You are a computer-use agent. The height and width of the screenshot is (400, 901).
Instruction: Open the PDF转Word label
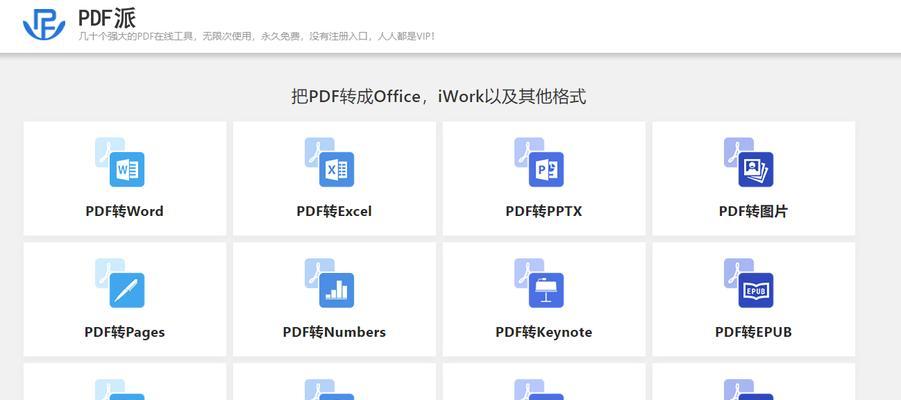click(125, 211)
